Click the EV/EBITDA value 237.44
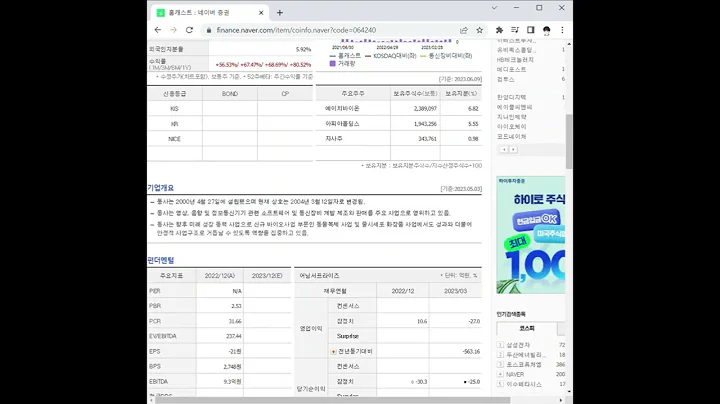The height and width of the screenshot is (404, 720). (x=234, y=336)
